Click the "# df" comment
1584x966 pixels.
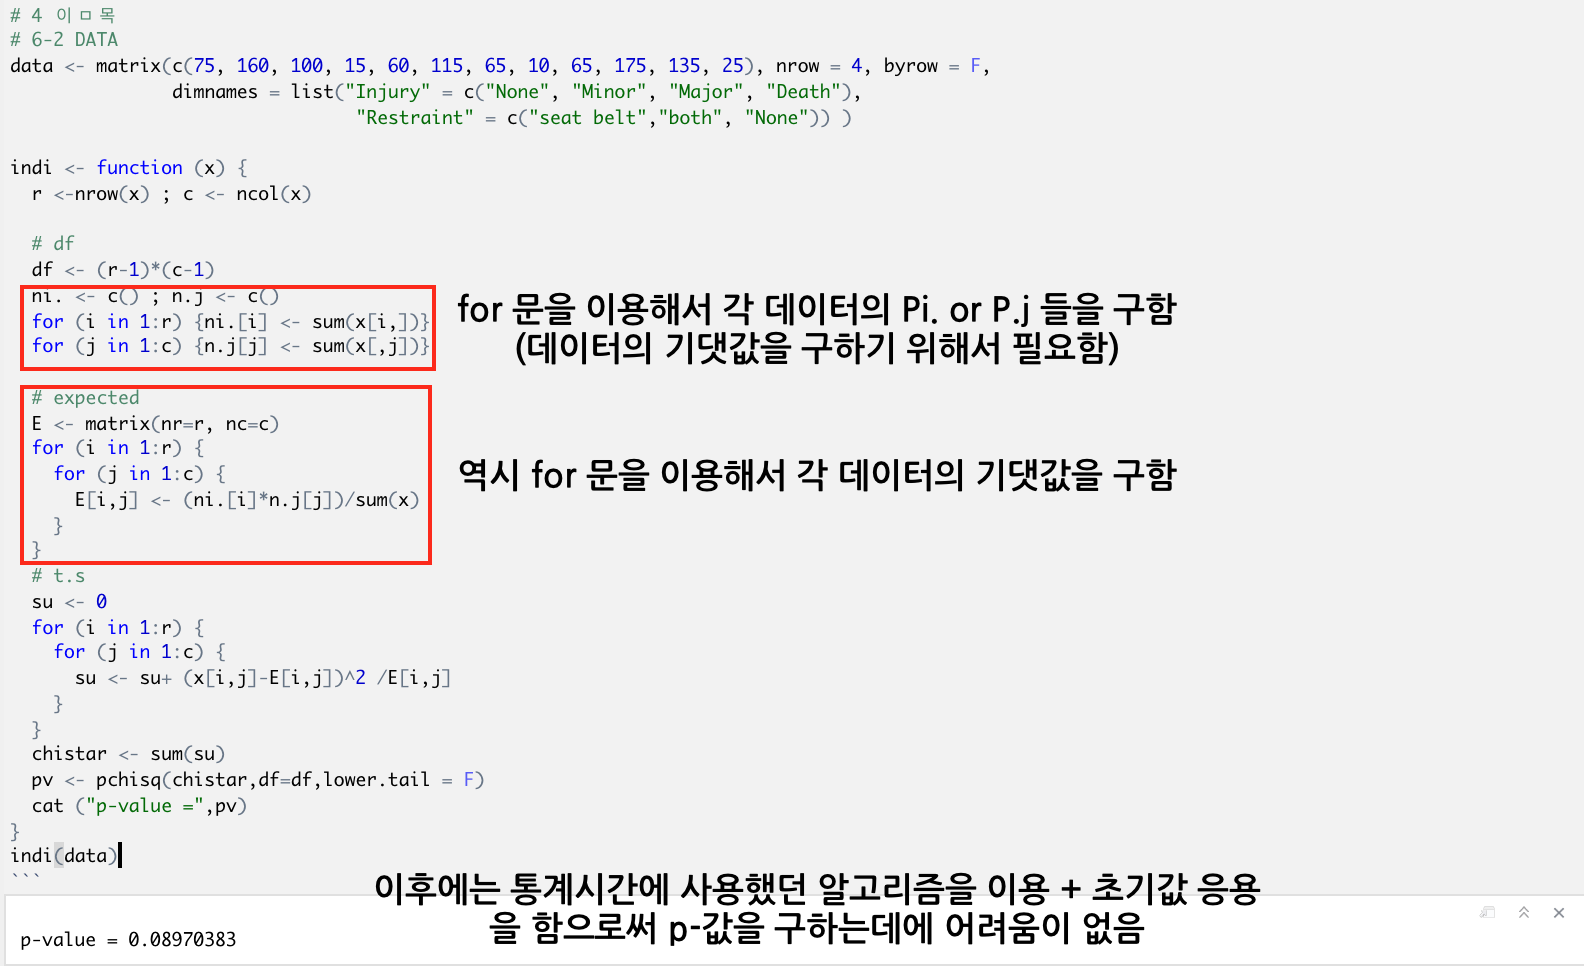tap(52, 244)
